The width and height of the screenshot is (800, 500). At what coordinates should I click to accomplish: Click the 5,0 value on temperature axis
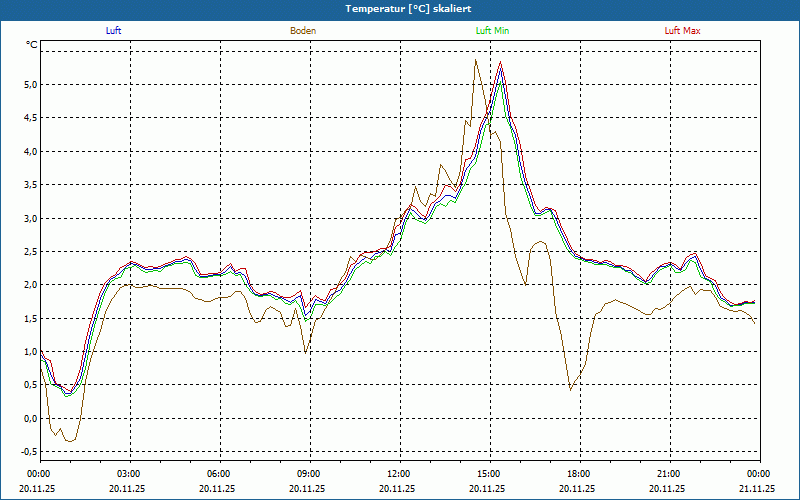pos(30,85)
